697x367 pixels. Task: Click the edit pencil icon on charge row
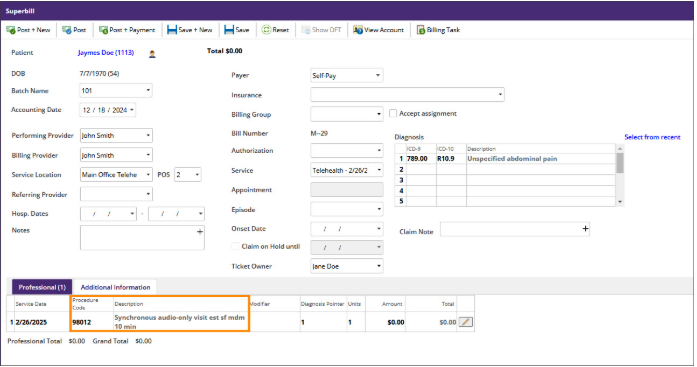[465, 322]
